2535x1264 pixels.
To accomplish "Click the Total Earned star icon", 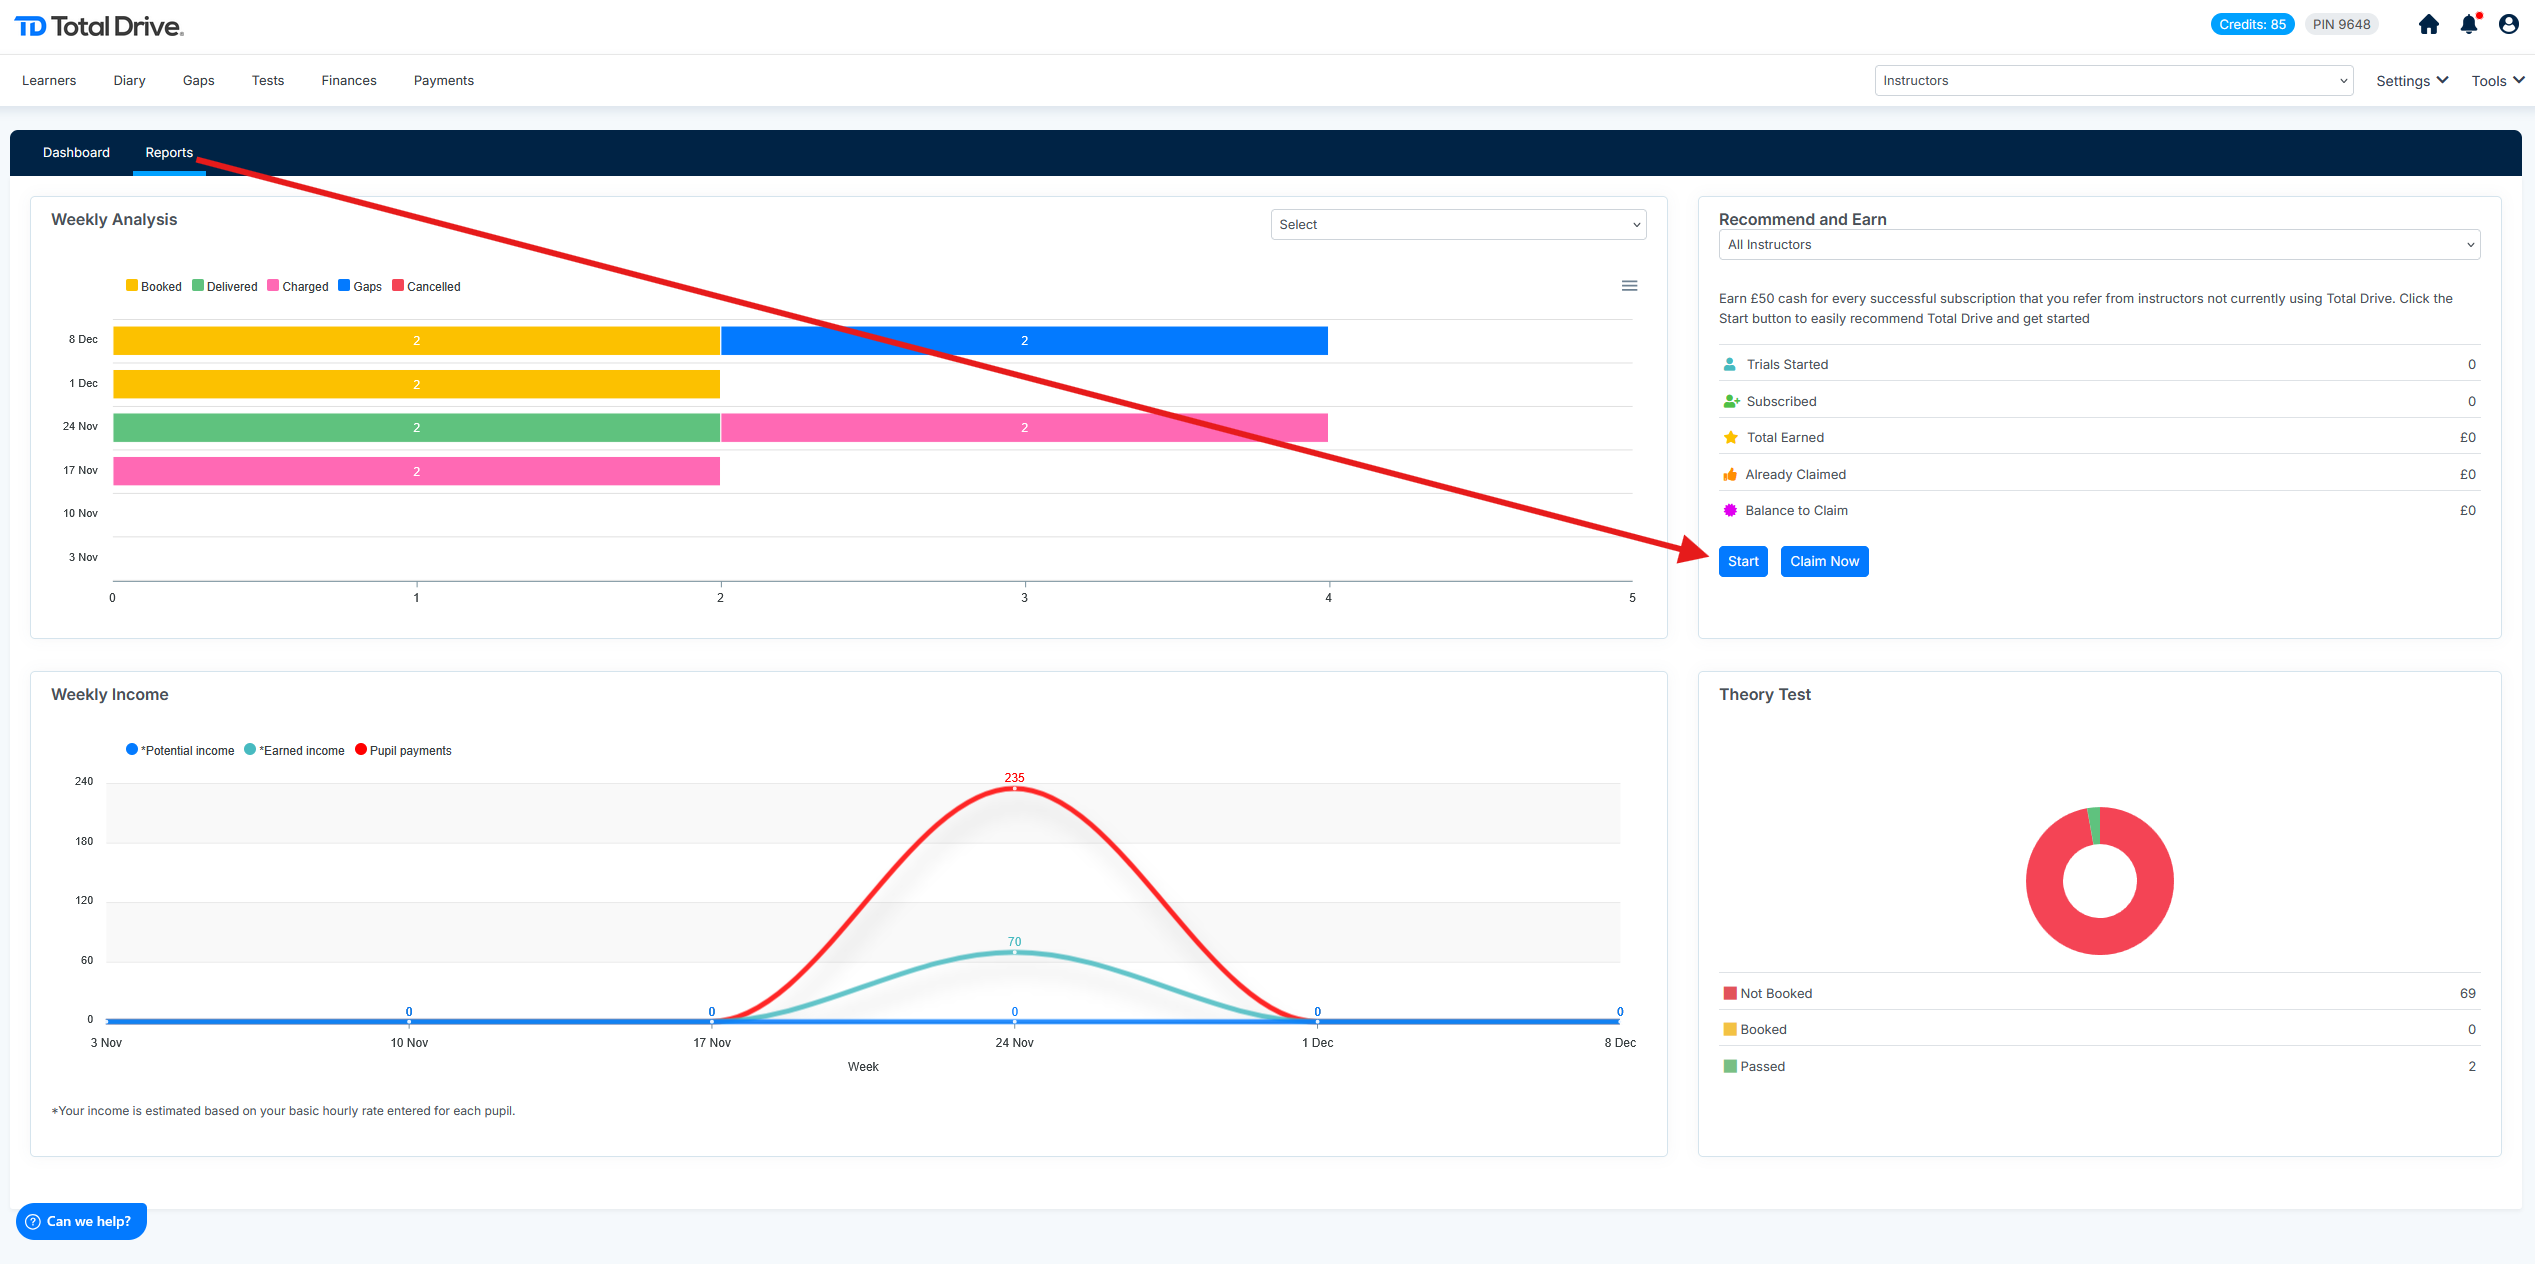I will 1730,438.
